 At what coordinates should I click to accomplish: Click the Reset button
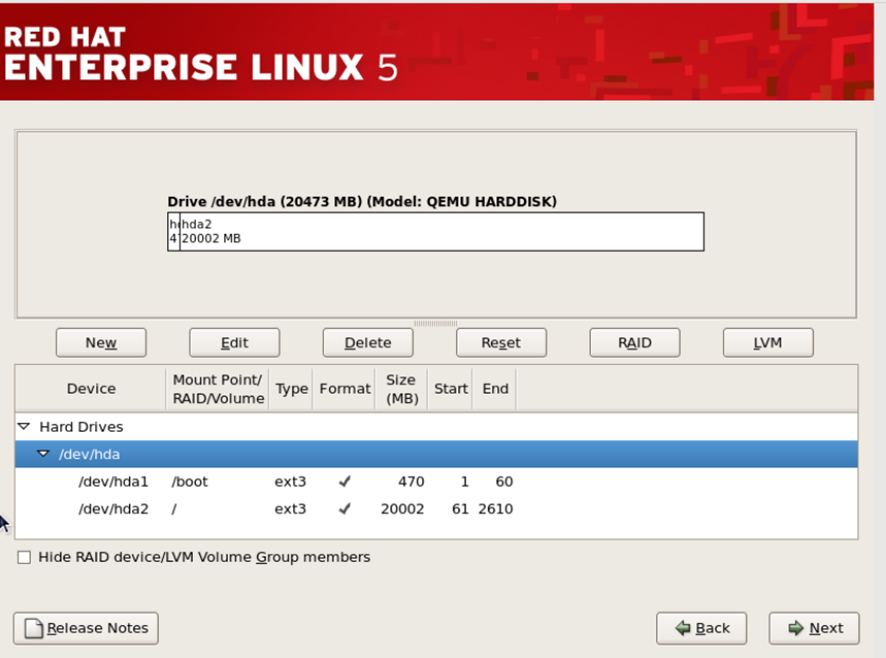pos(501,343)
